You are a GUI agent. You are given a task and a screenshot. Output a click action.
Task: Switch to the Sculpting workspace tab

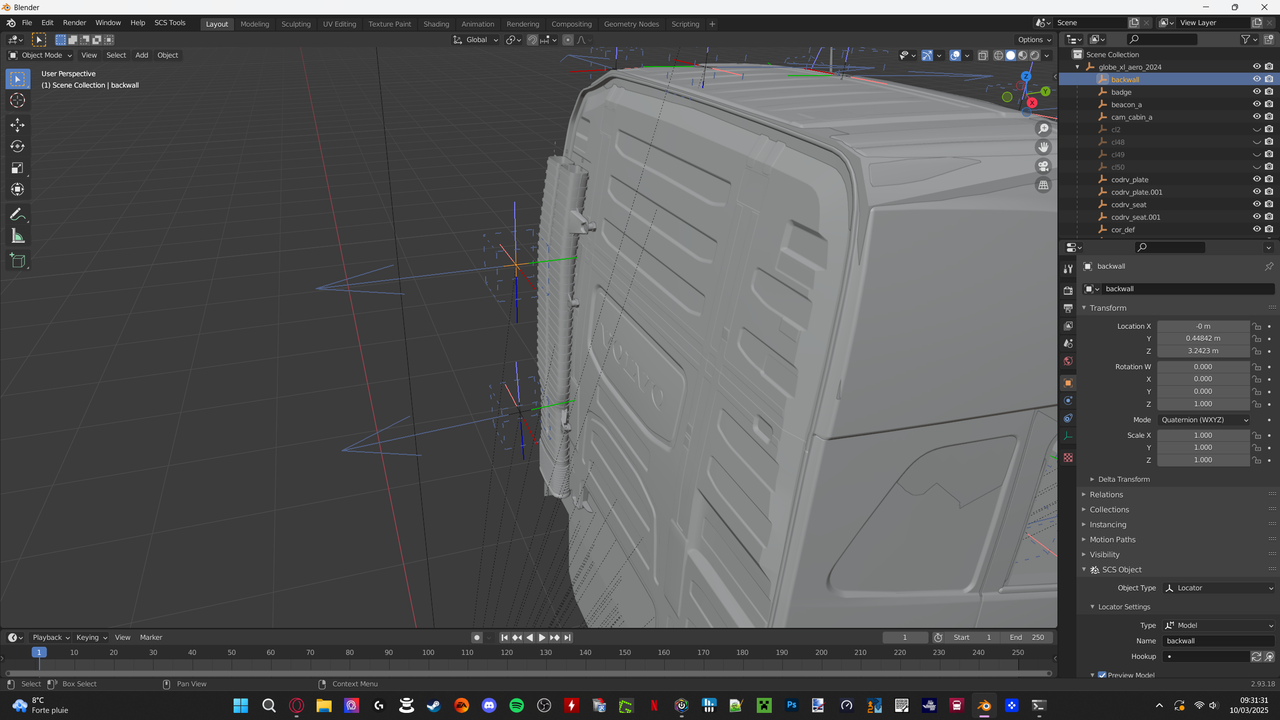pos(295,24)
